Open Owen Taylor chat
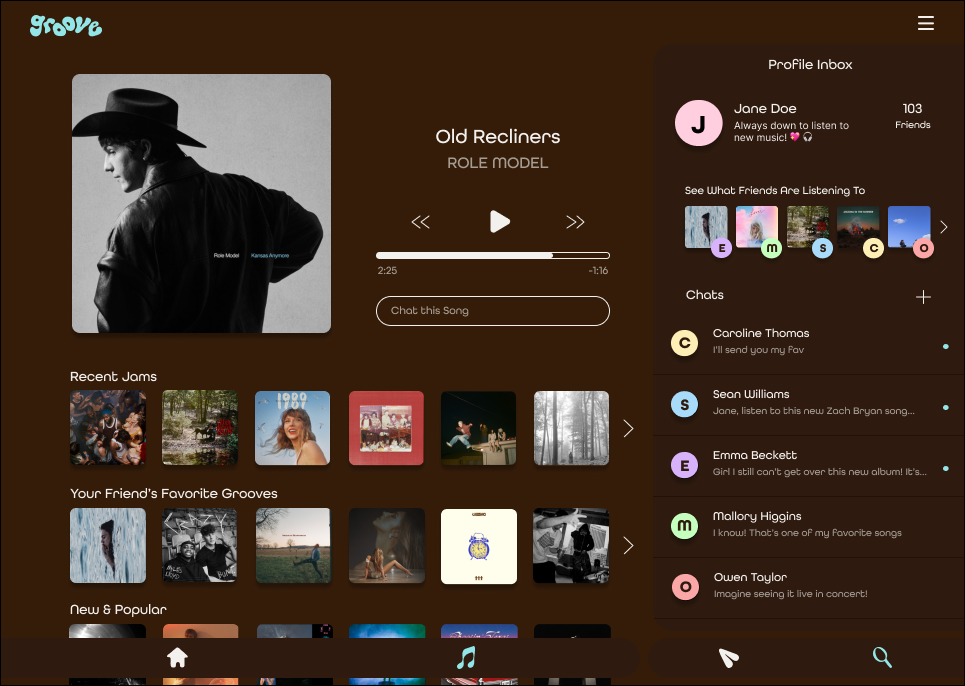Viewport: 965px width, 686px height. (809, 587)
